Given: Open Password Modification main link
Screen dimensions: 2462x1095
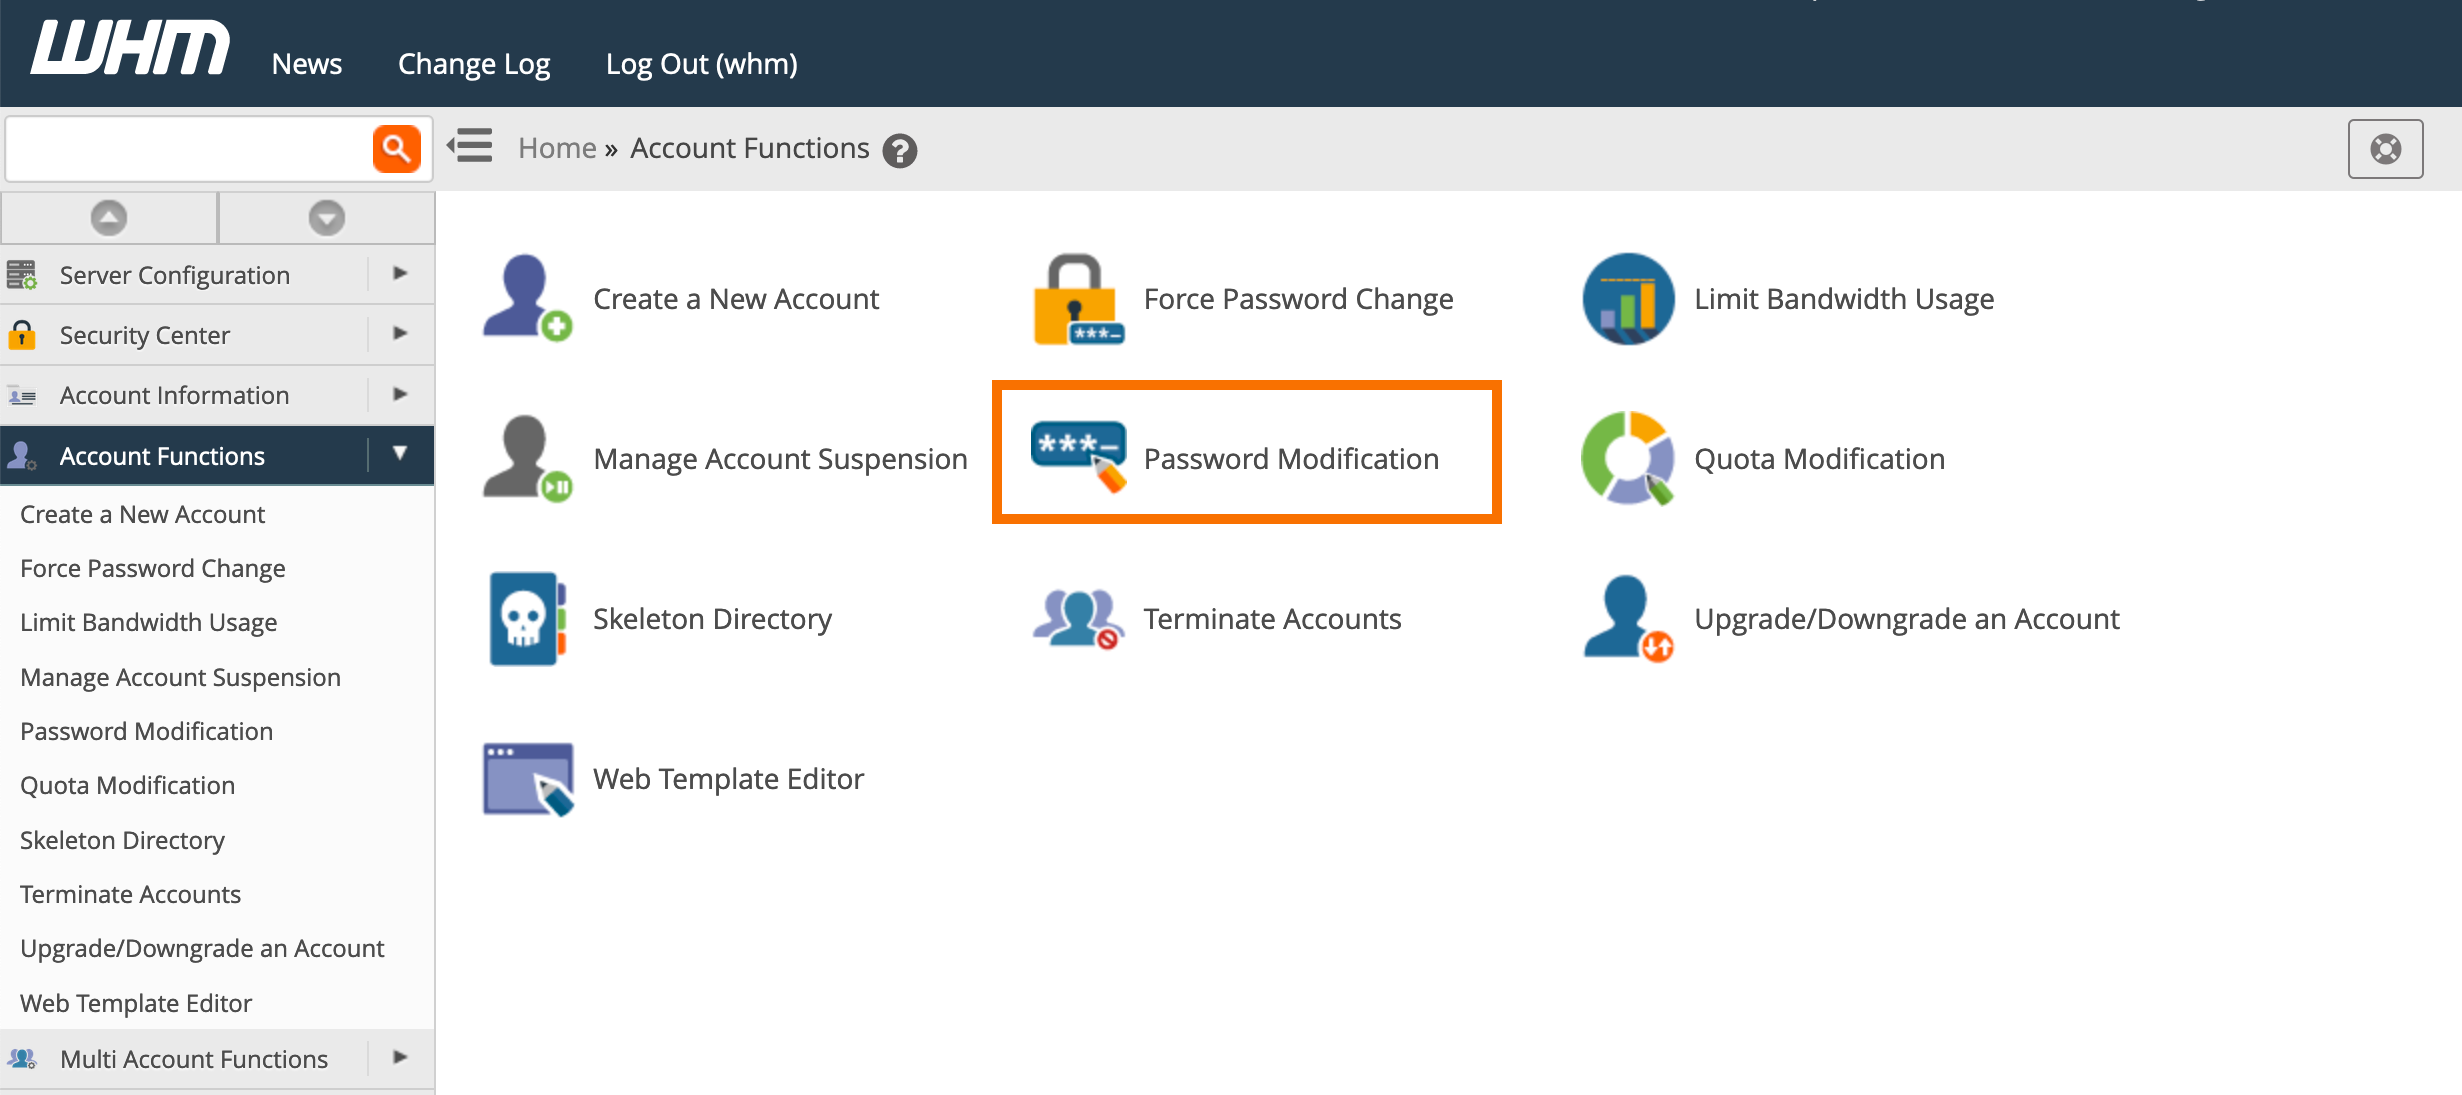Looking at the screenshot, I should click(1291, 459).
